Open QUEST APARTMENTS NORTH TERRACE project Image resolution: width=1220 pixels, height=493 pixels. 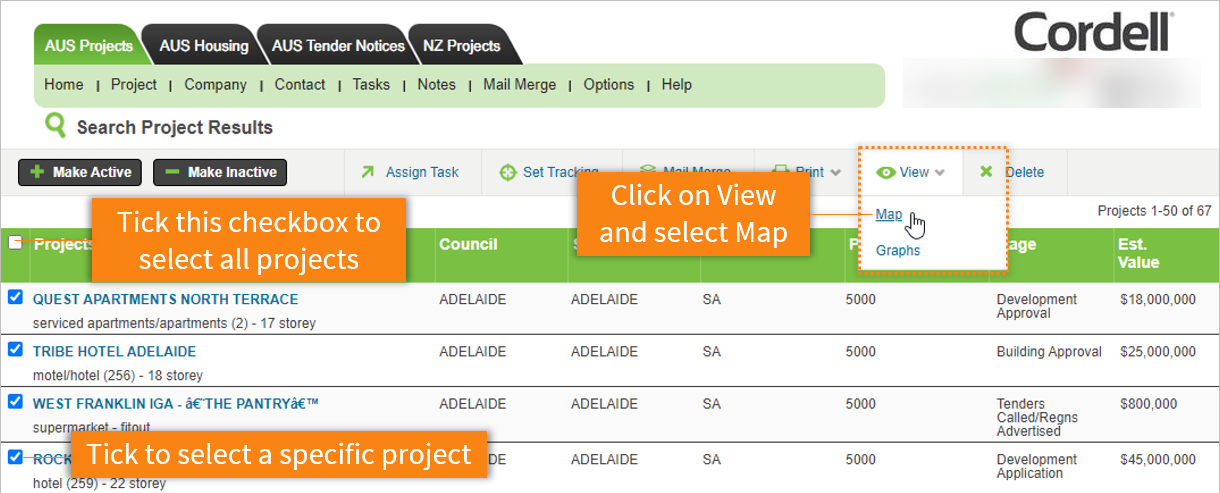(165, 299)
